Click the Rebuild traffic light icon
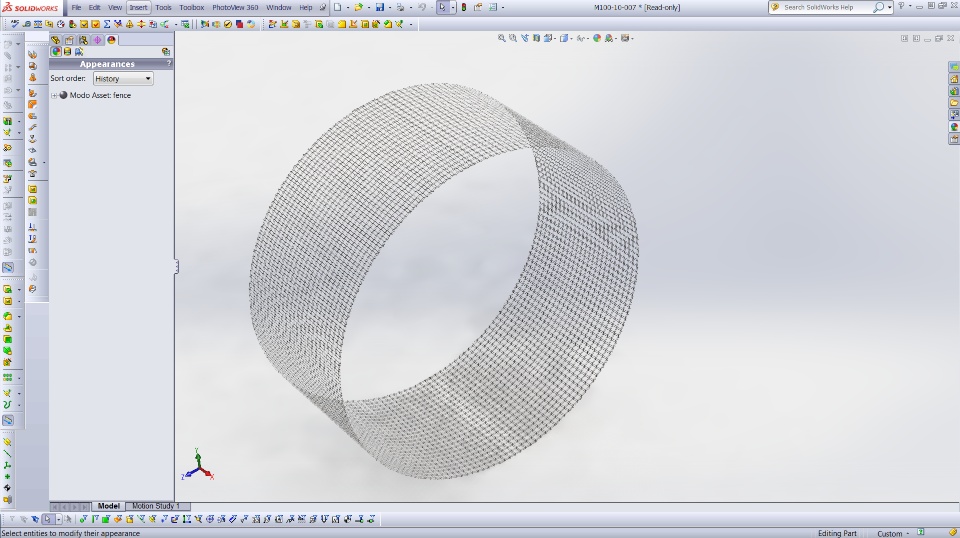 click(464, 7)
